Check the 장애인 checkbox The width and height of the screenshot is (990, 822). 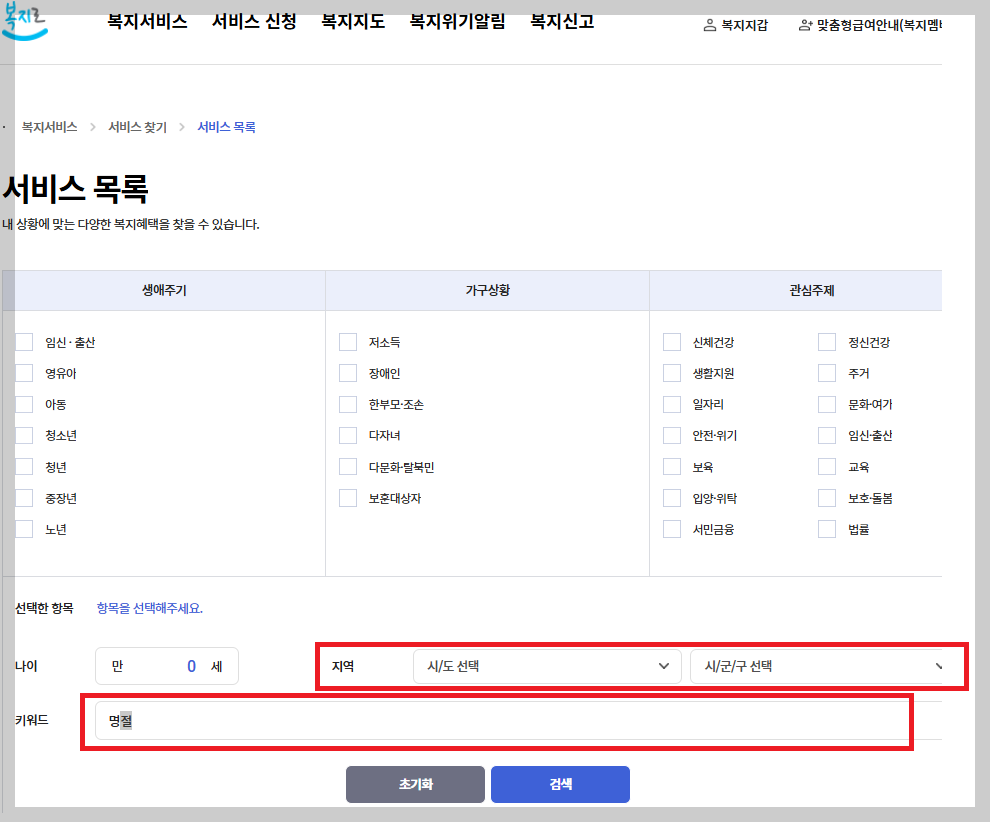tap(348, 372)
